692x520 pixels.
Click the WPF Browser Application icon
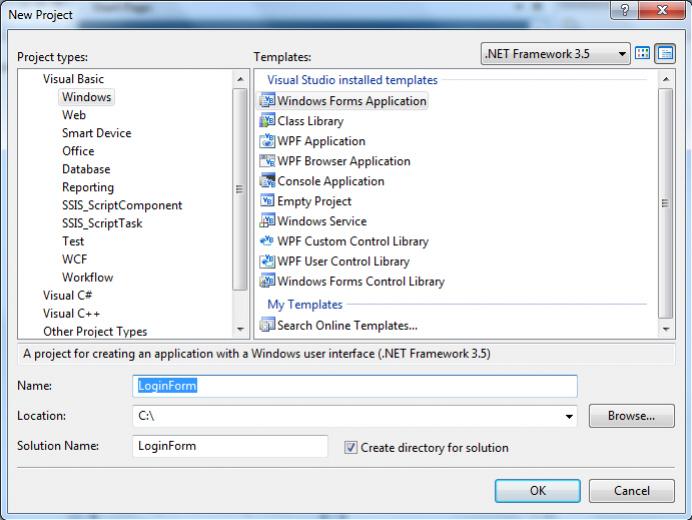point(267,161)
